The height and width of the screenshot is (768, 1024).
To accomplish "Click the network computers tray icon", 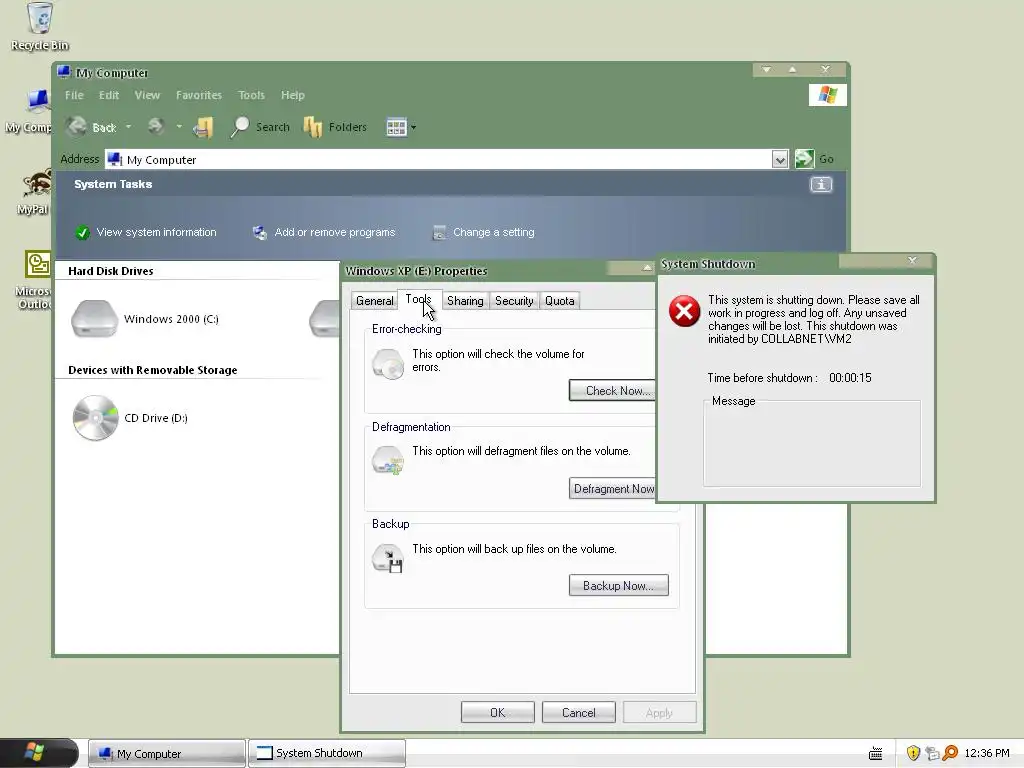I will pyautogui.click(x=932, y=754).
